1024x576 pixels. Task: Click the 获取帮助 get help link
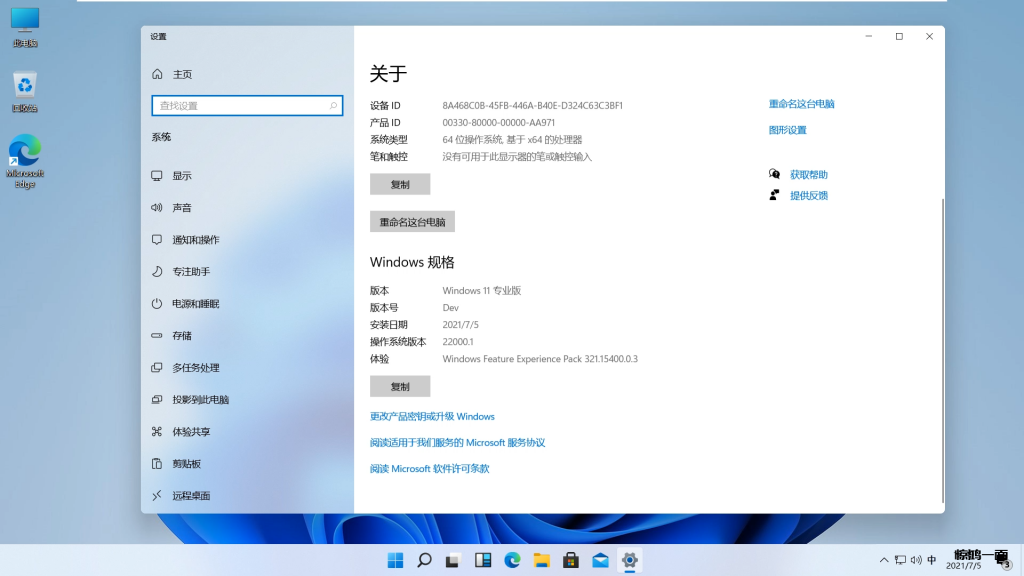808,175
